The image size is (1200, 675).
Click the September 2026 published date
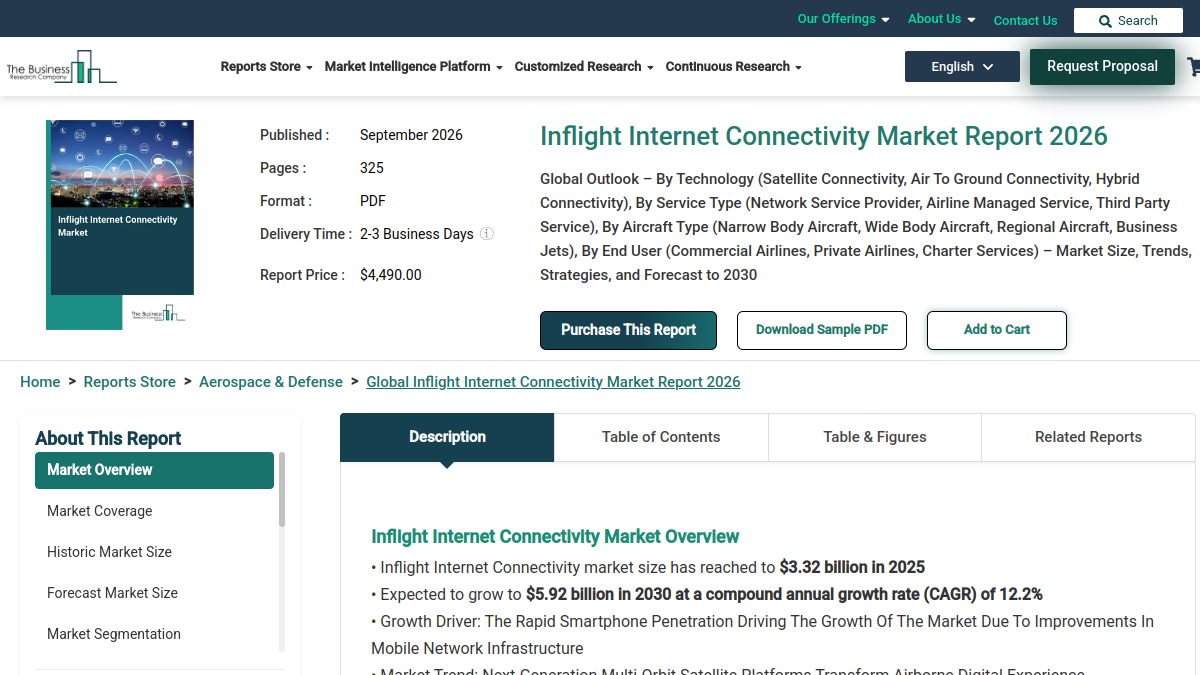tap(411, 135)
